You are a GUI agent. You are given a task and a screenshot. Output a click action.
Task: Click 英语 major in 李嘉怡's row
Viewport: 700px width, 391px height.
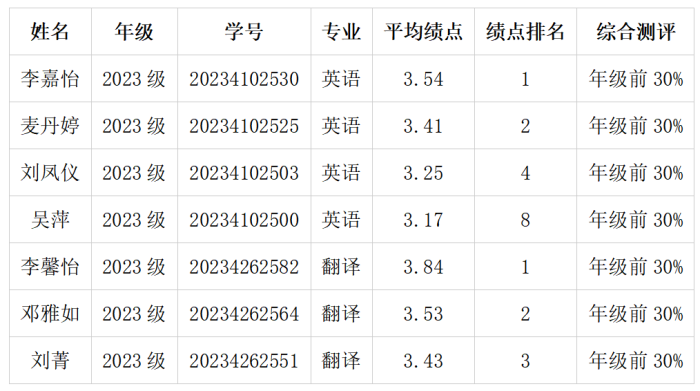pyautogui.click(x=342, y=79)
